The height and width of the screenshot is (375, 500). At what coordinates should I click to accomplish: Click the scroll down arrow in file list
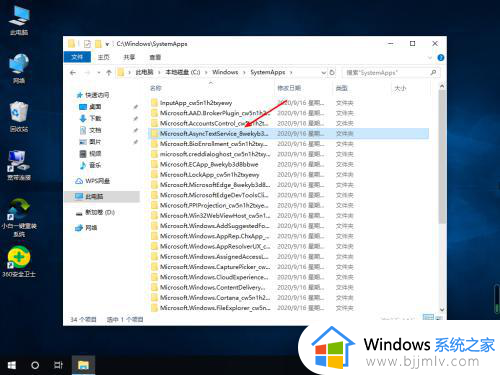click(x=442, y=309)
